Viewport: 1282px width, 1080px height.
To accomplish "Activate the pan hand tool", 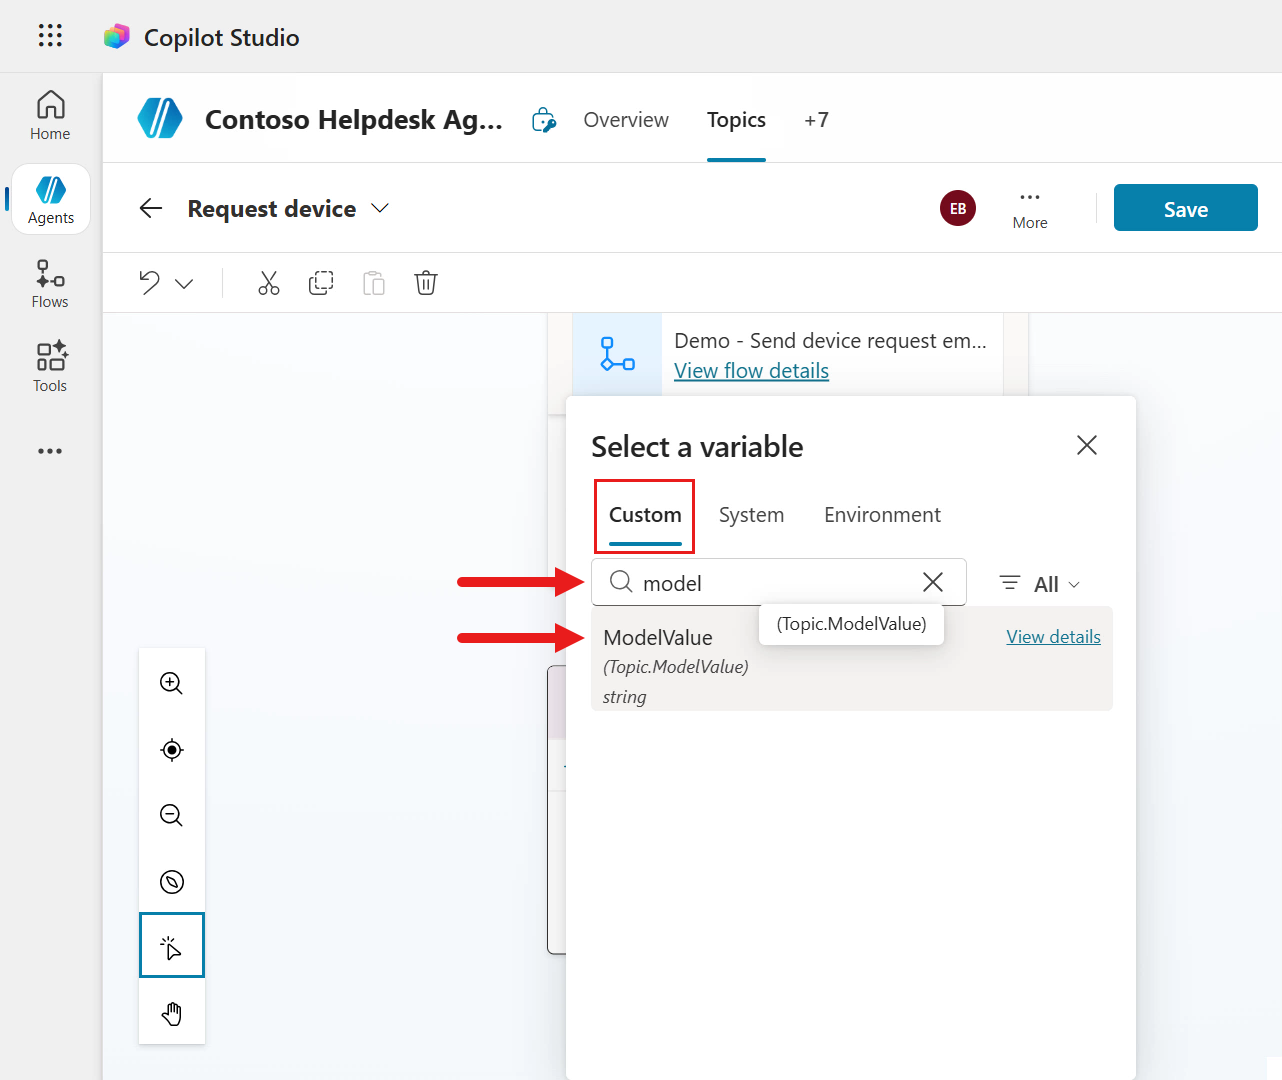I will tap(171, 1013).
